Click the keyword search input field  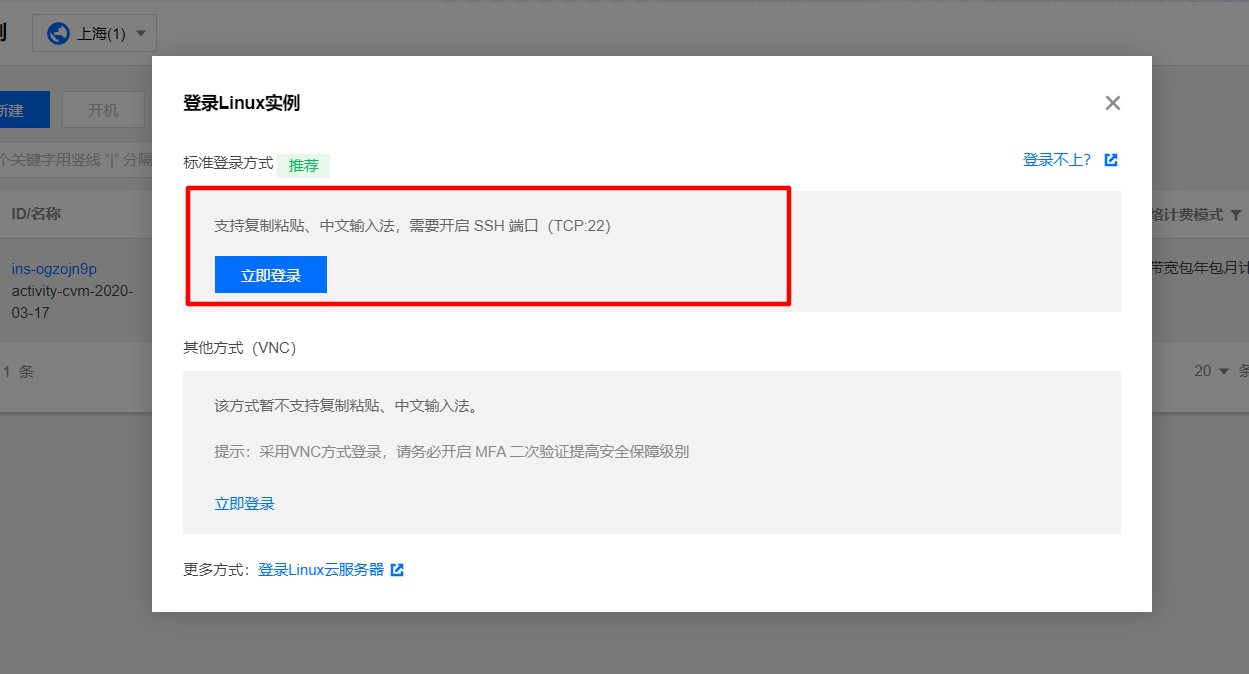tap(75, 159)
